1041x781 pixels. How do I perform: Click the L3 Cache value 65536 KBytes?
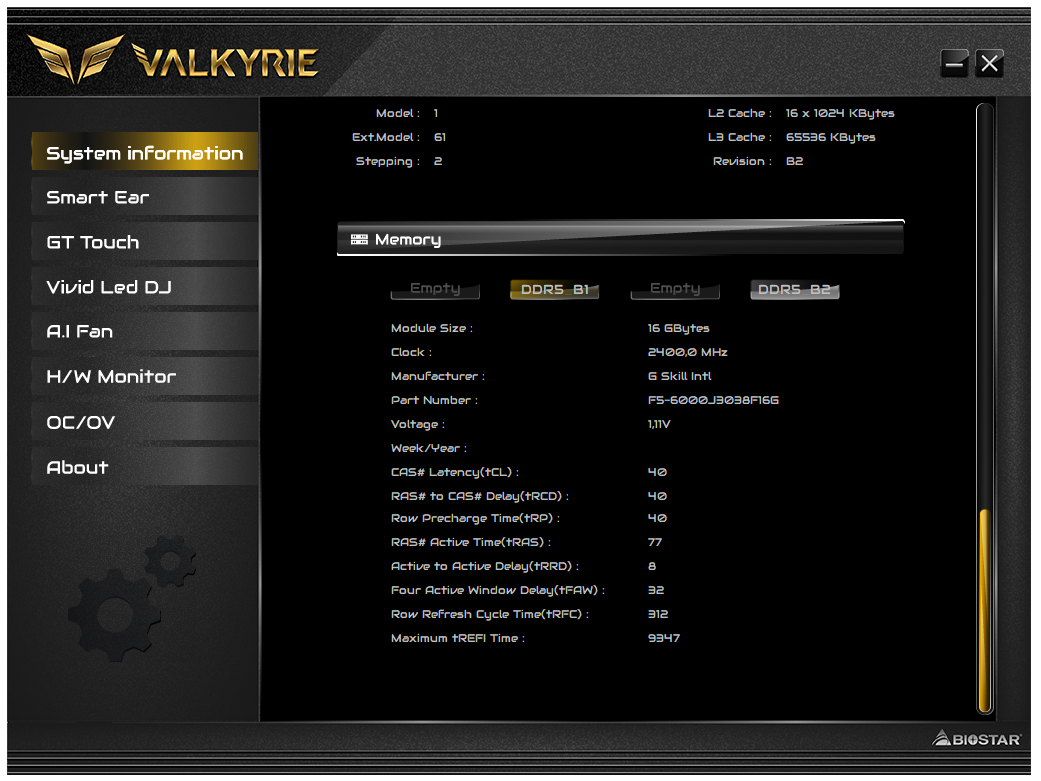coord(831,137)
